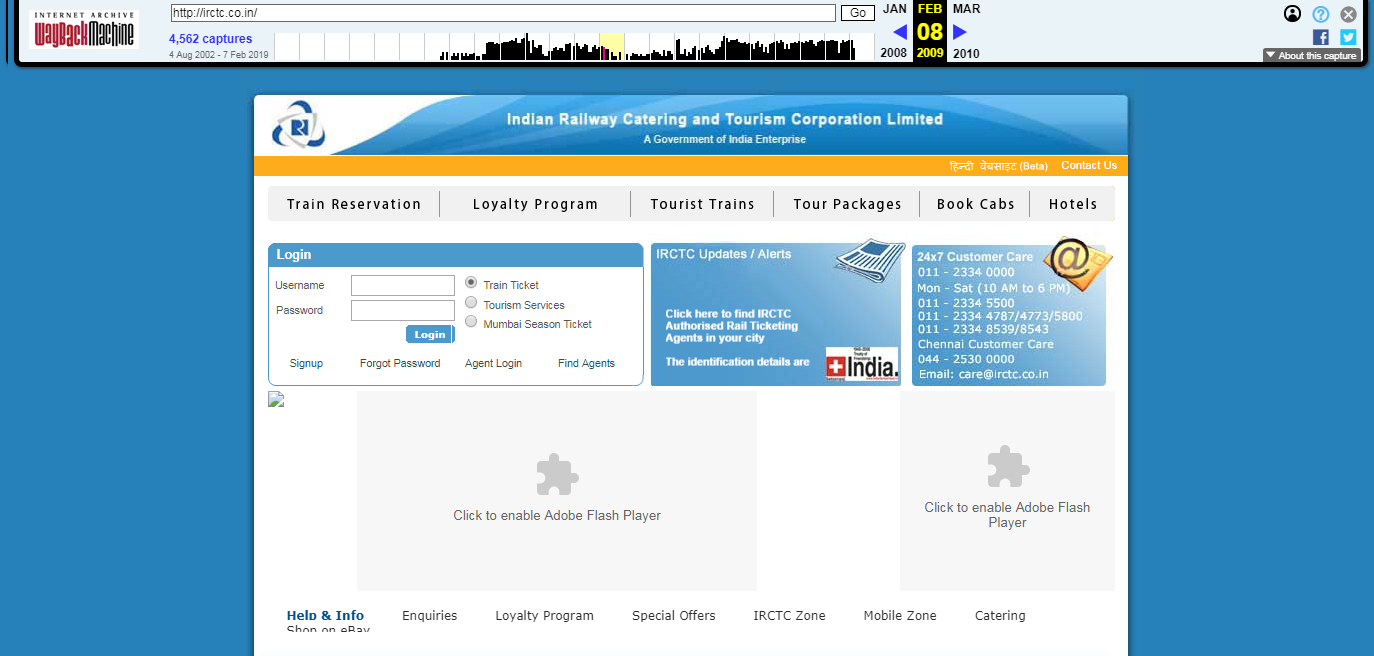Go to previous capture with left blue arrow
The image size is (1374, 656).
coord(900,32)
